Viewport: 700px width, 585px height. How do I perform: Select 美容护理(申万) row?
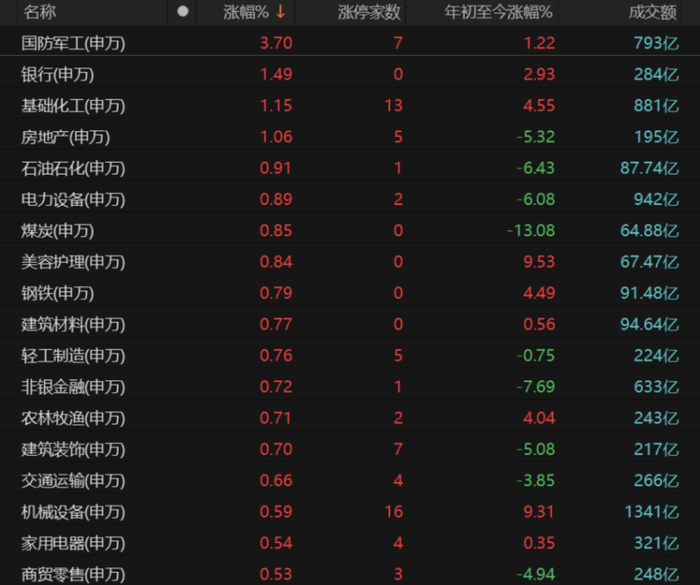click(350, 262)
